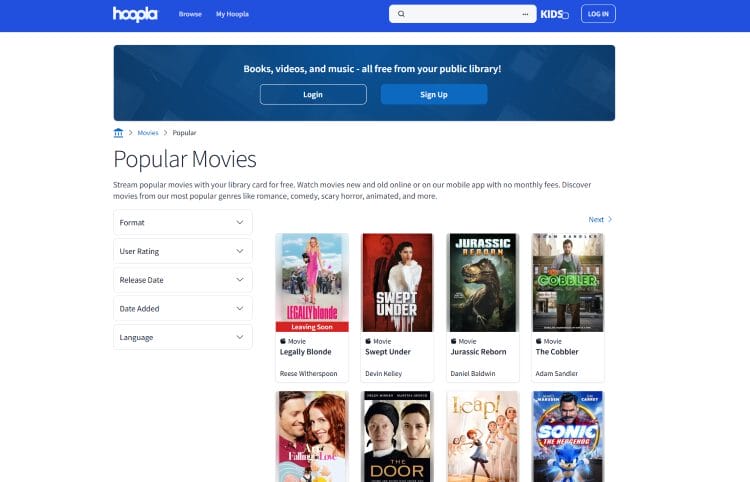Select the Jurassic Reborn movie poster
This screenshot has height=482, width=750.
click(x=482, y=282)
